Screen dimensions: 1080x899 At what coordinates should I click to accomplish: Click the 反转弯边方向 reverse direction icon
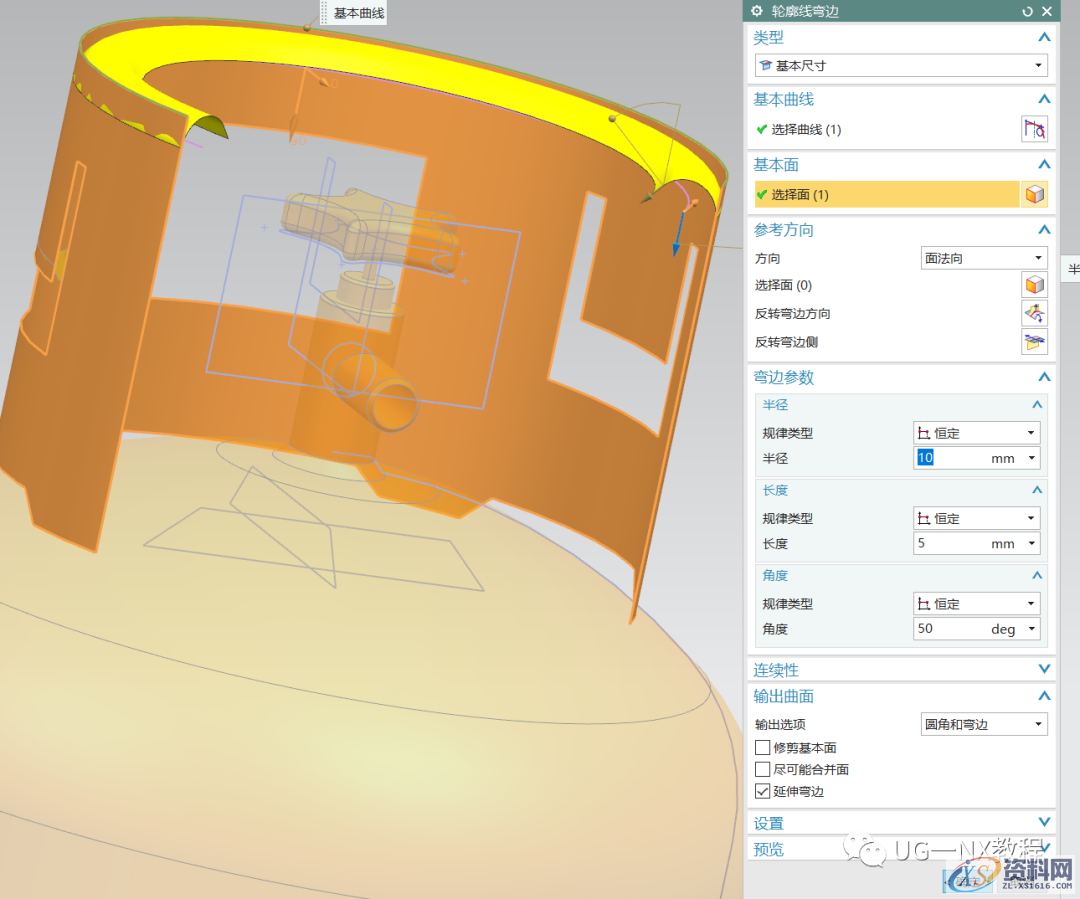click(x=1034, y=313)
